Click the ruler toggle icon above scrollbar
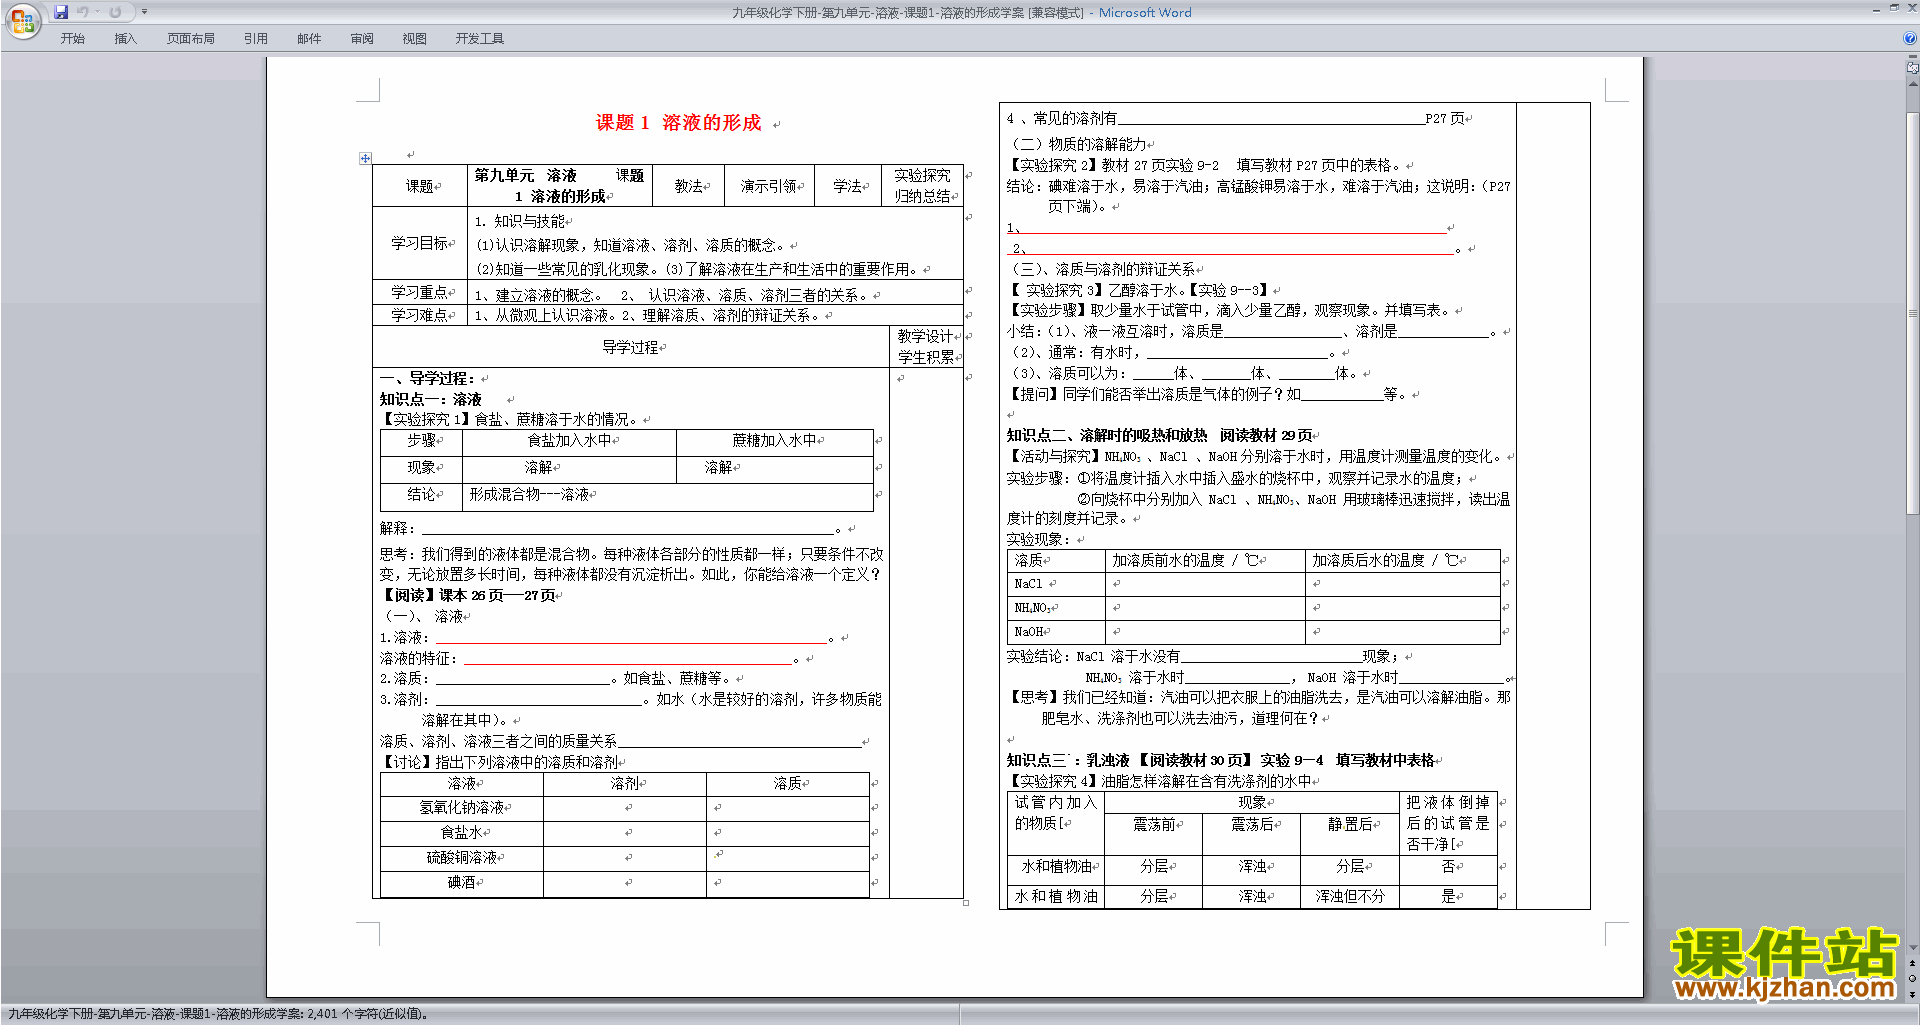The height and width of the screenshot is (1025, 1920). click(1912, 68)
